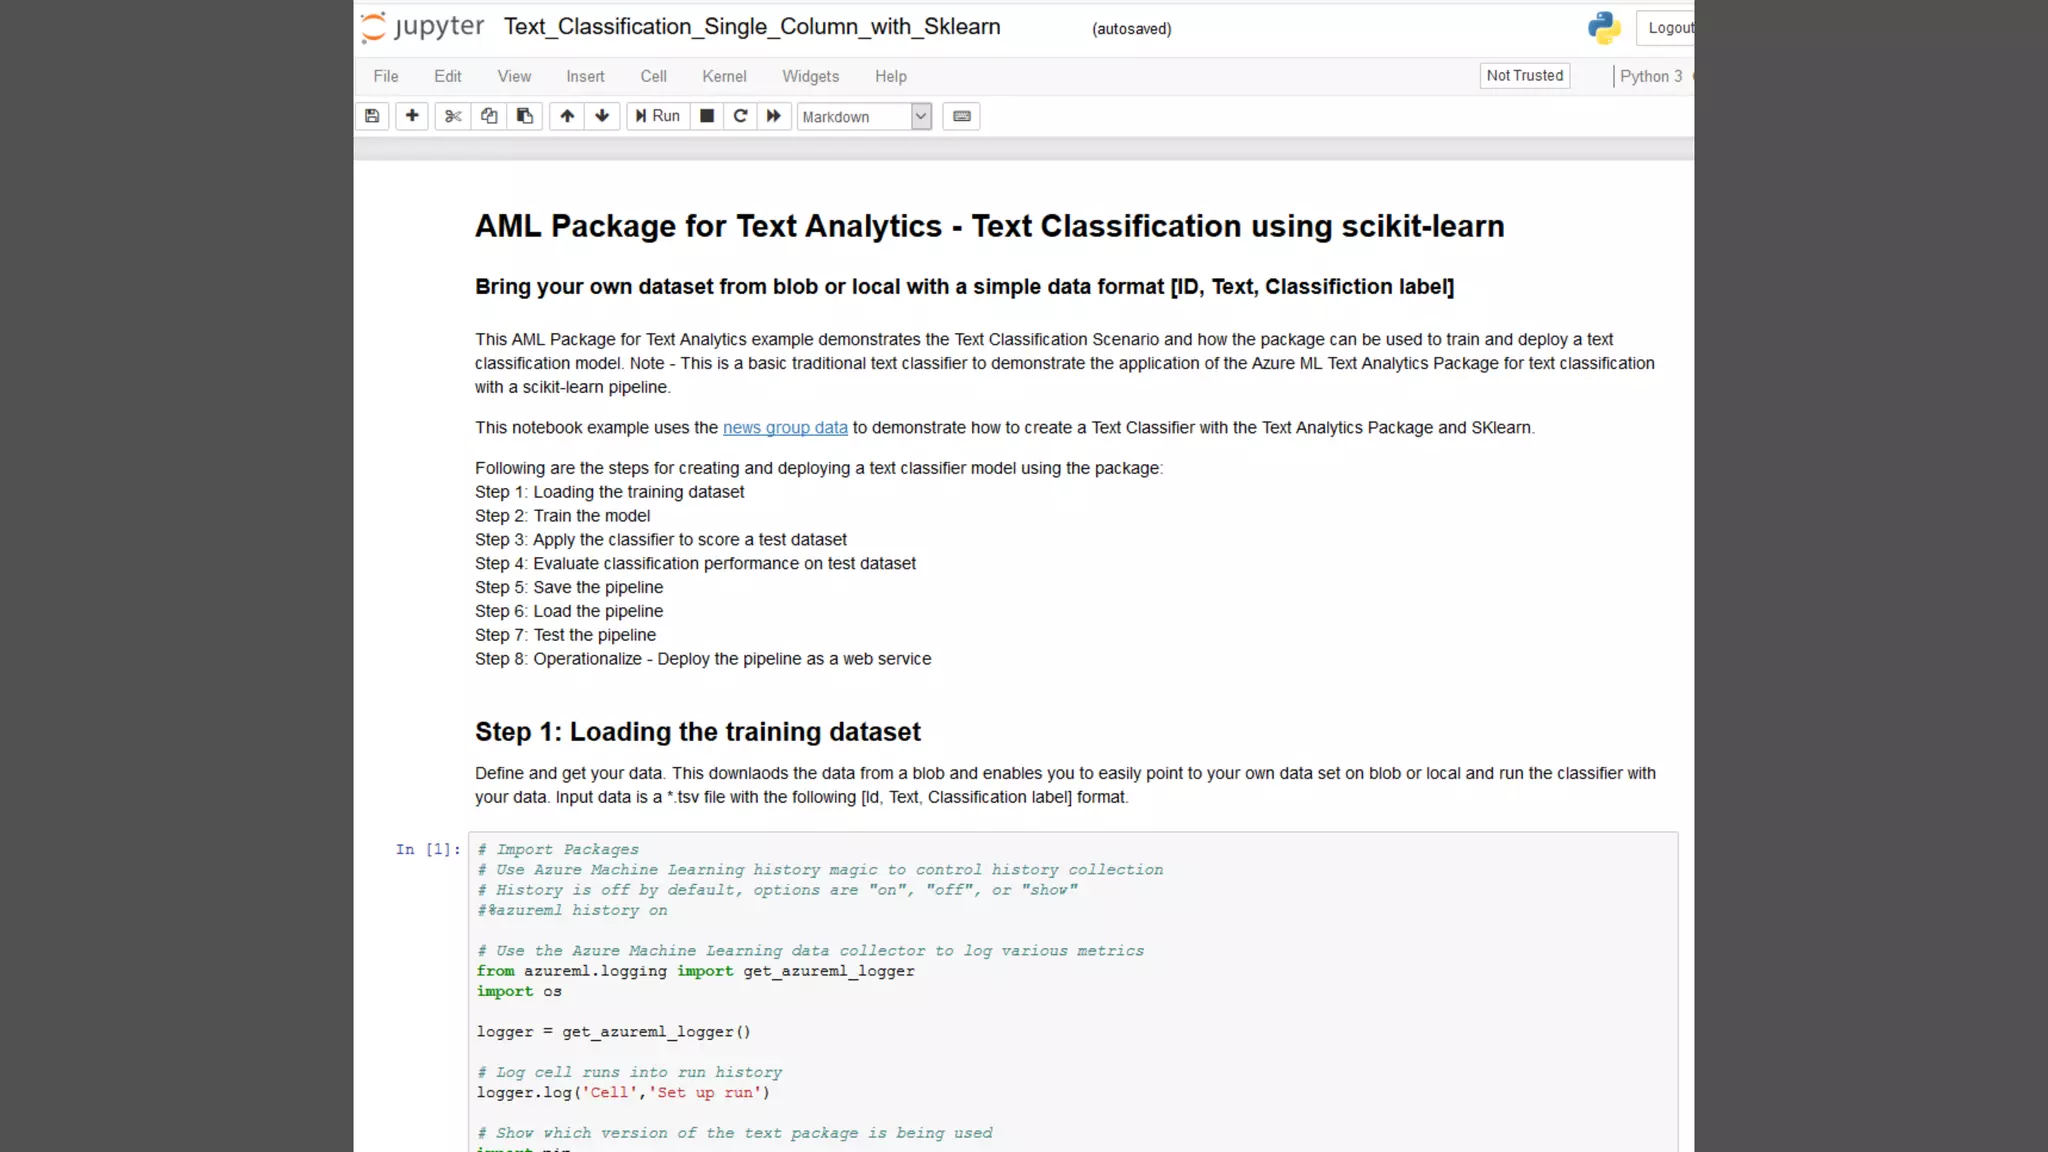Open the Kernel menu
This screenshot has height=1152, width=2048.
(724, 76)
